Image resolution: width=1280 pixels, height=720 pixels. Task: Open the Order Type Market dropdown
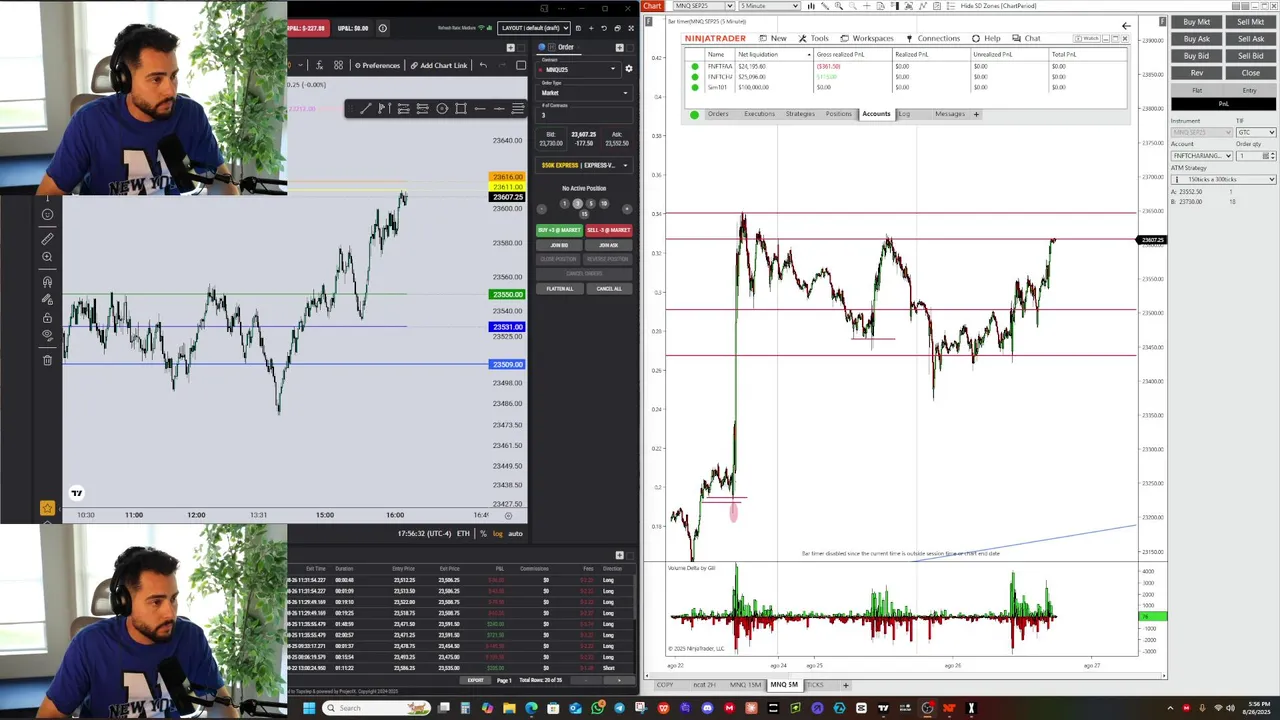(x=585, y=93)
